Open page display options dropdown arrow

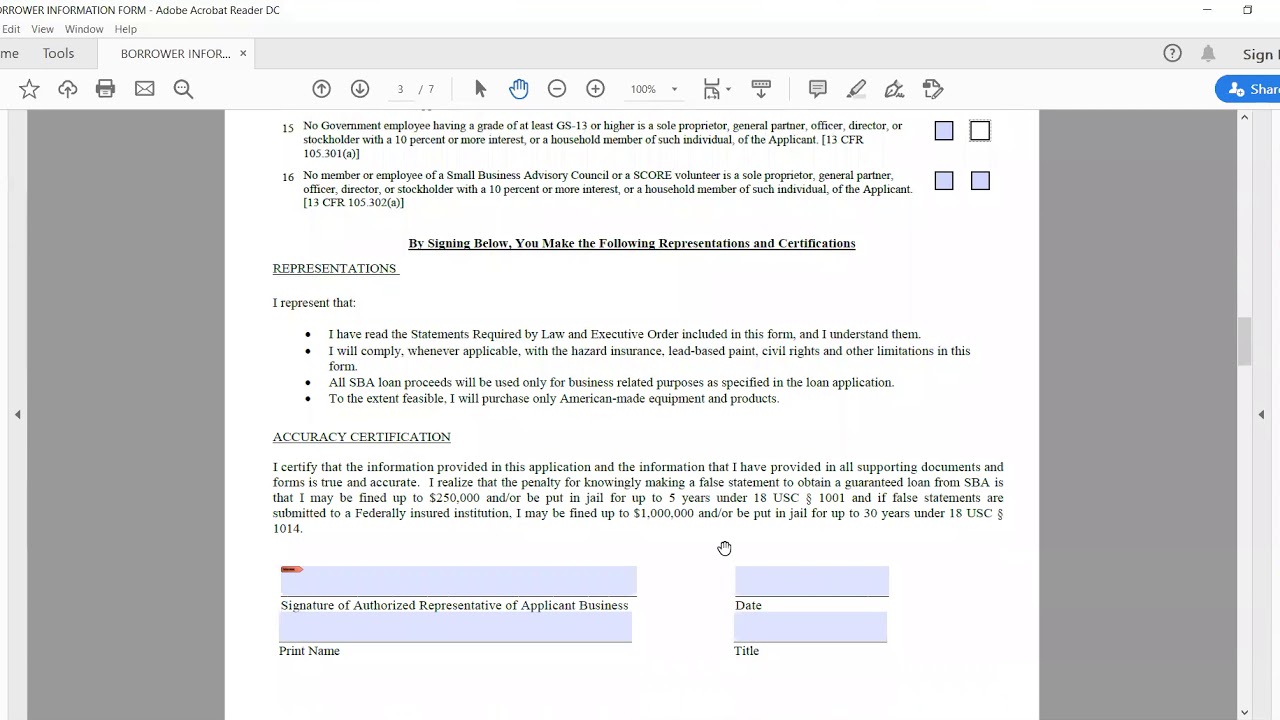[728, 89]
